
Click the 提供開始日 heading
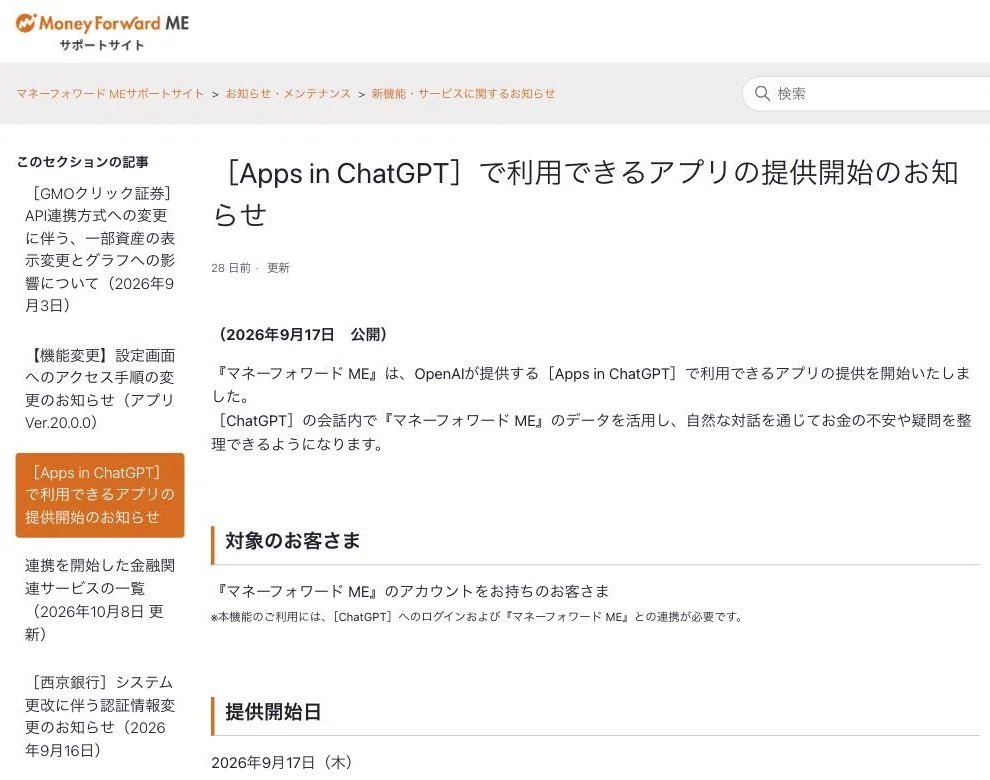273,712
